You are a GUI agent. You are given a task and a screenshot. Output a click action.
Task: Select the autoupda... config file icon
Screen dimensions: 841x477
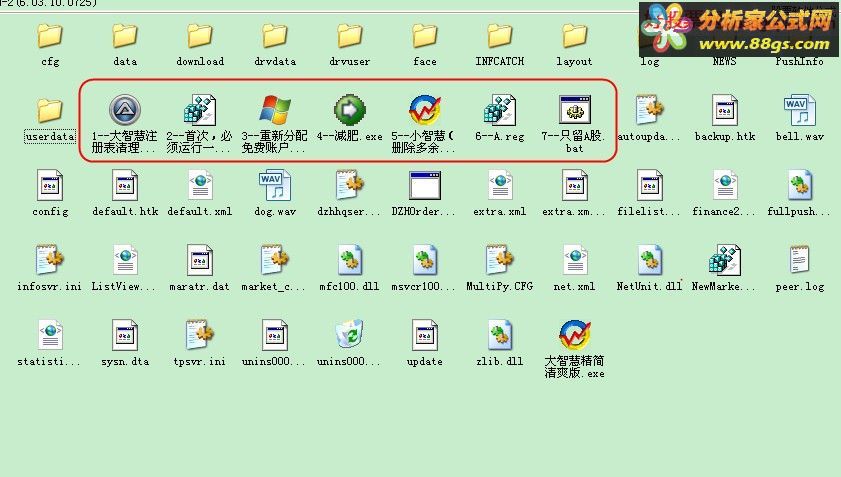[650, 111]
